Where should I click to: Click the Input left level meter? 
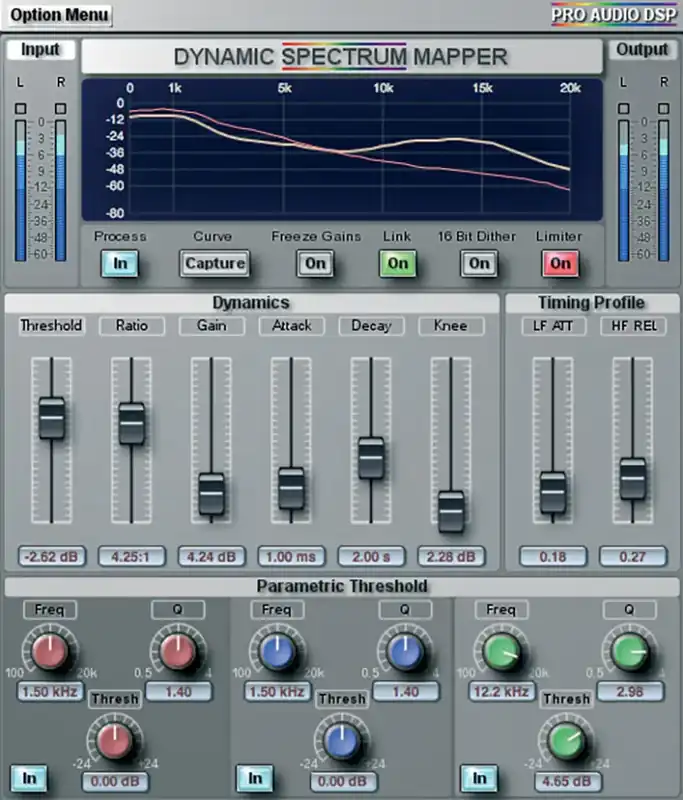tap(20, 191)
